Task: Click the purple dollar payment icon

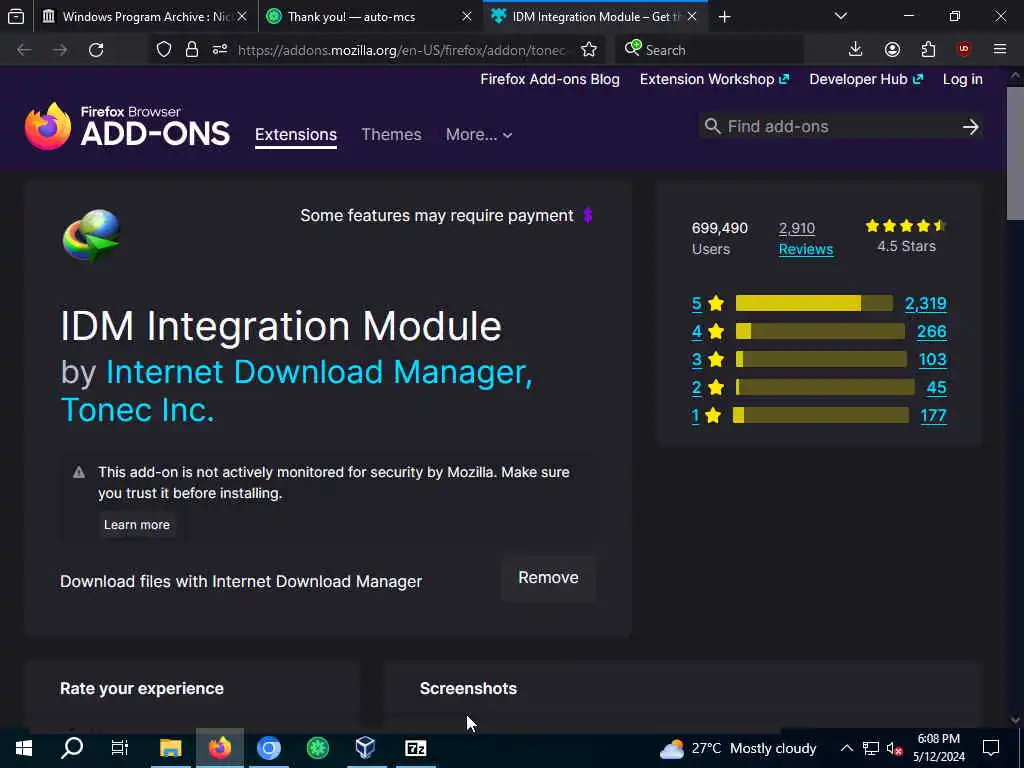Action: click(x=588, y=215)
